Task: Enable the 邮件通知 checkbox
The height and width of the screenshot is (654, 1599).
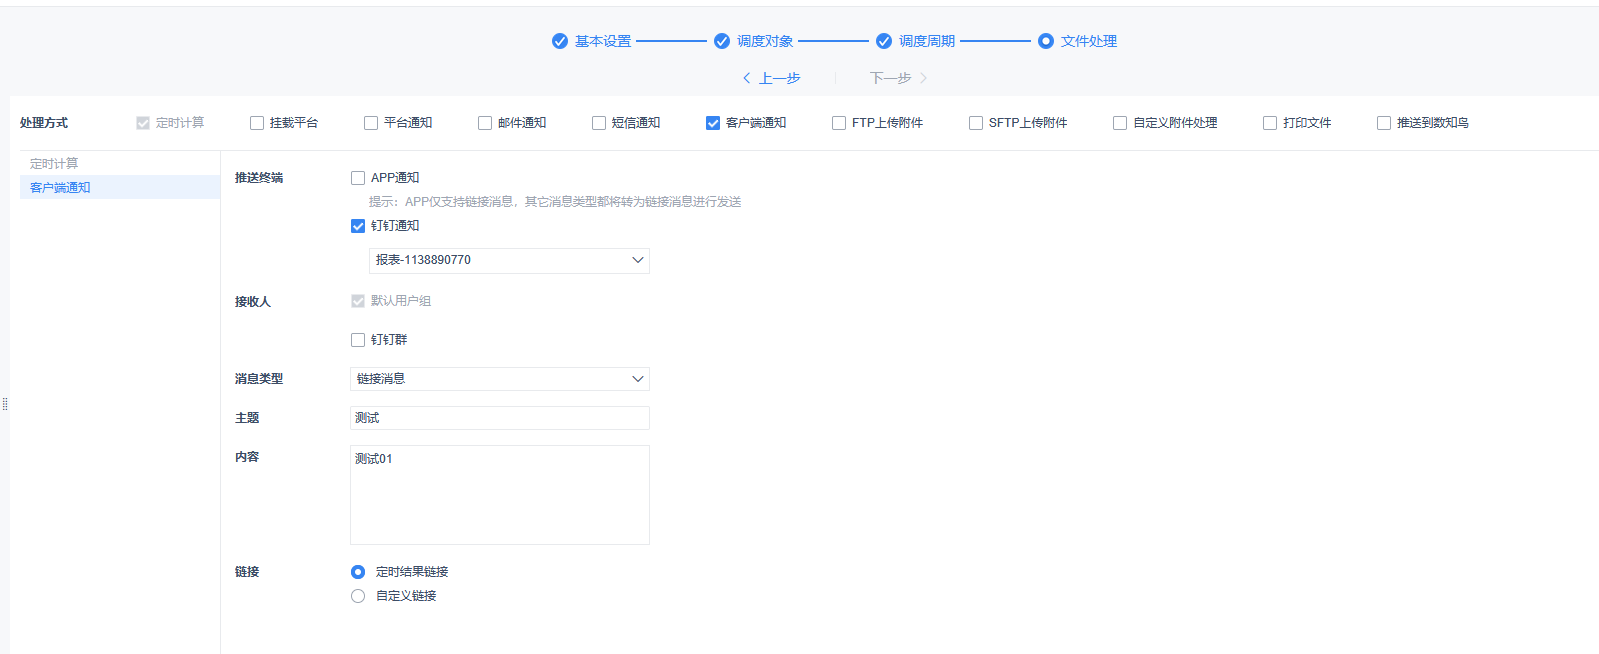Action: coord(485,123)
